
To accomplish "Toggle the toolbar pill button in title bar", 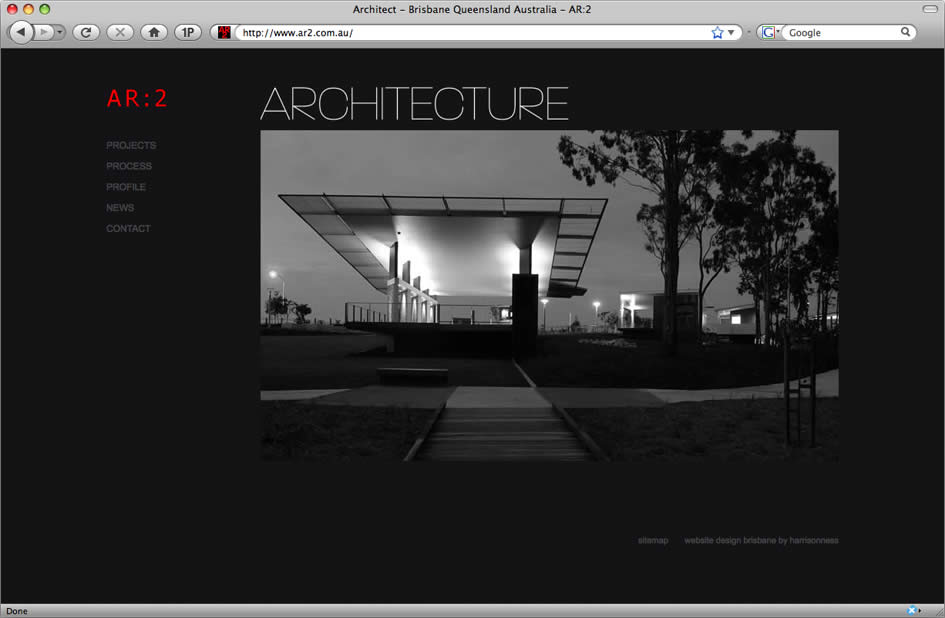I will point(930,9).
